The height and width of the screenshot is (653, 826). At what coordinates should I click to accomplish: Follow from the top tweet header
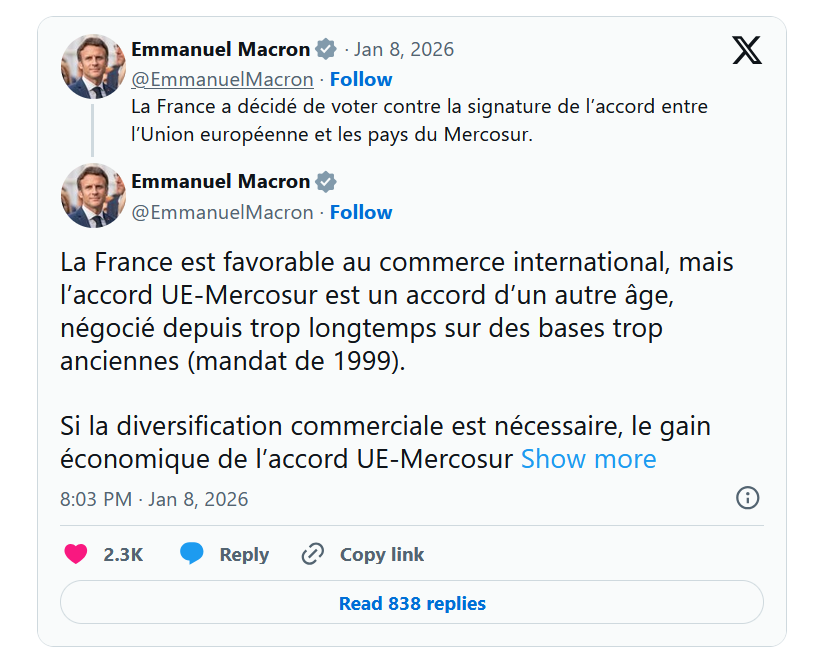click(x=361, y=79)
